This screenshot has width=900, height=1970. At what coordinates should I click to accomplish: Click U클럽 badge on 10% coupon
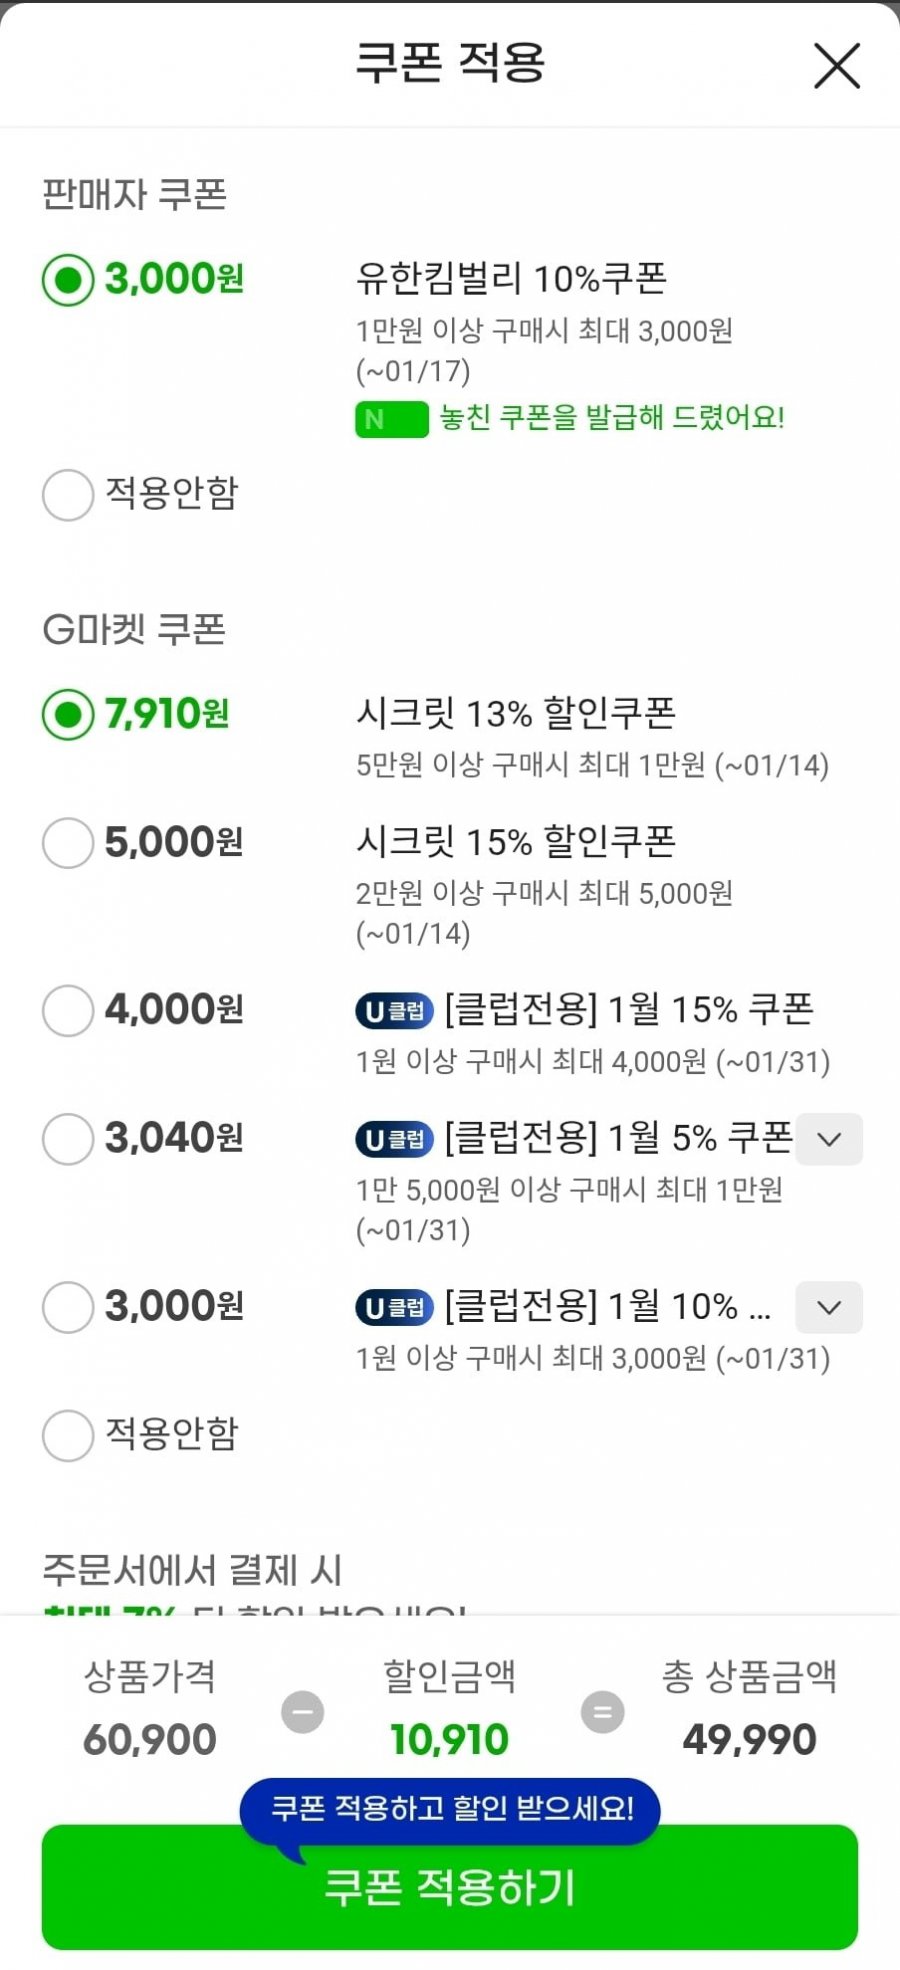pyautogui.click(x=394, y=1307)
